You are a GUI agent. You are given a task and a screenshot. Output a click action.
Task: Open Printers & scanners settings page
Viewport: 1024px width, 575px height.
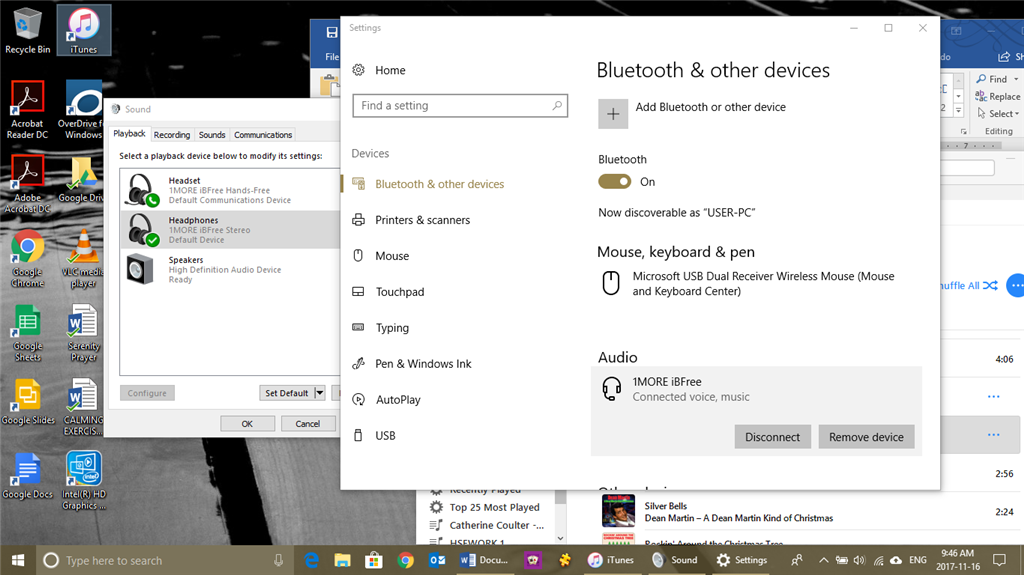422,220
